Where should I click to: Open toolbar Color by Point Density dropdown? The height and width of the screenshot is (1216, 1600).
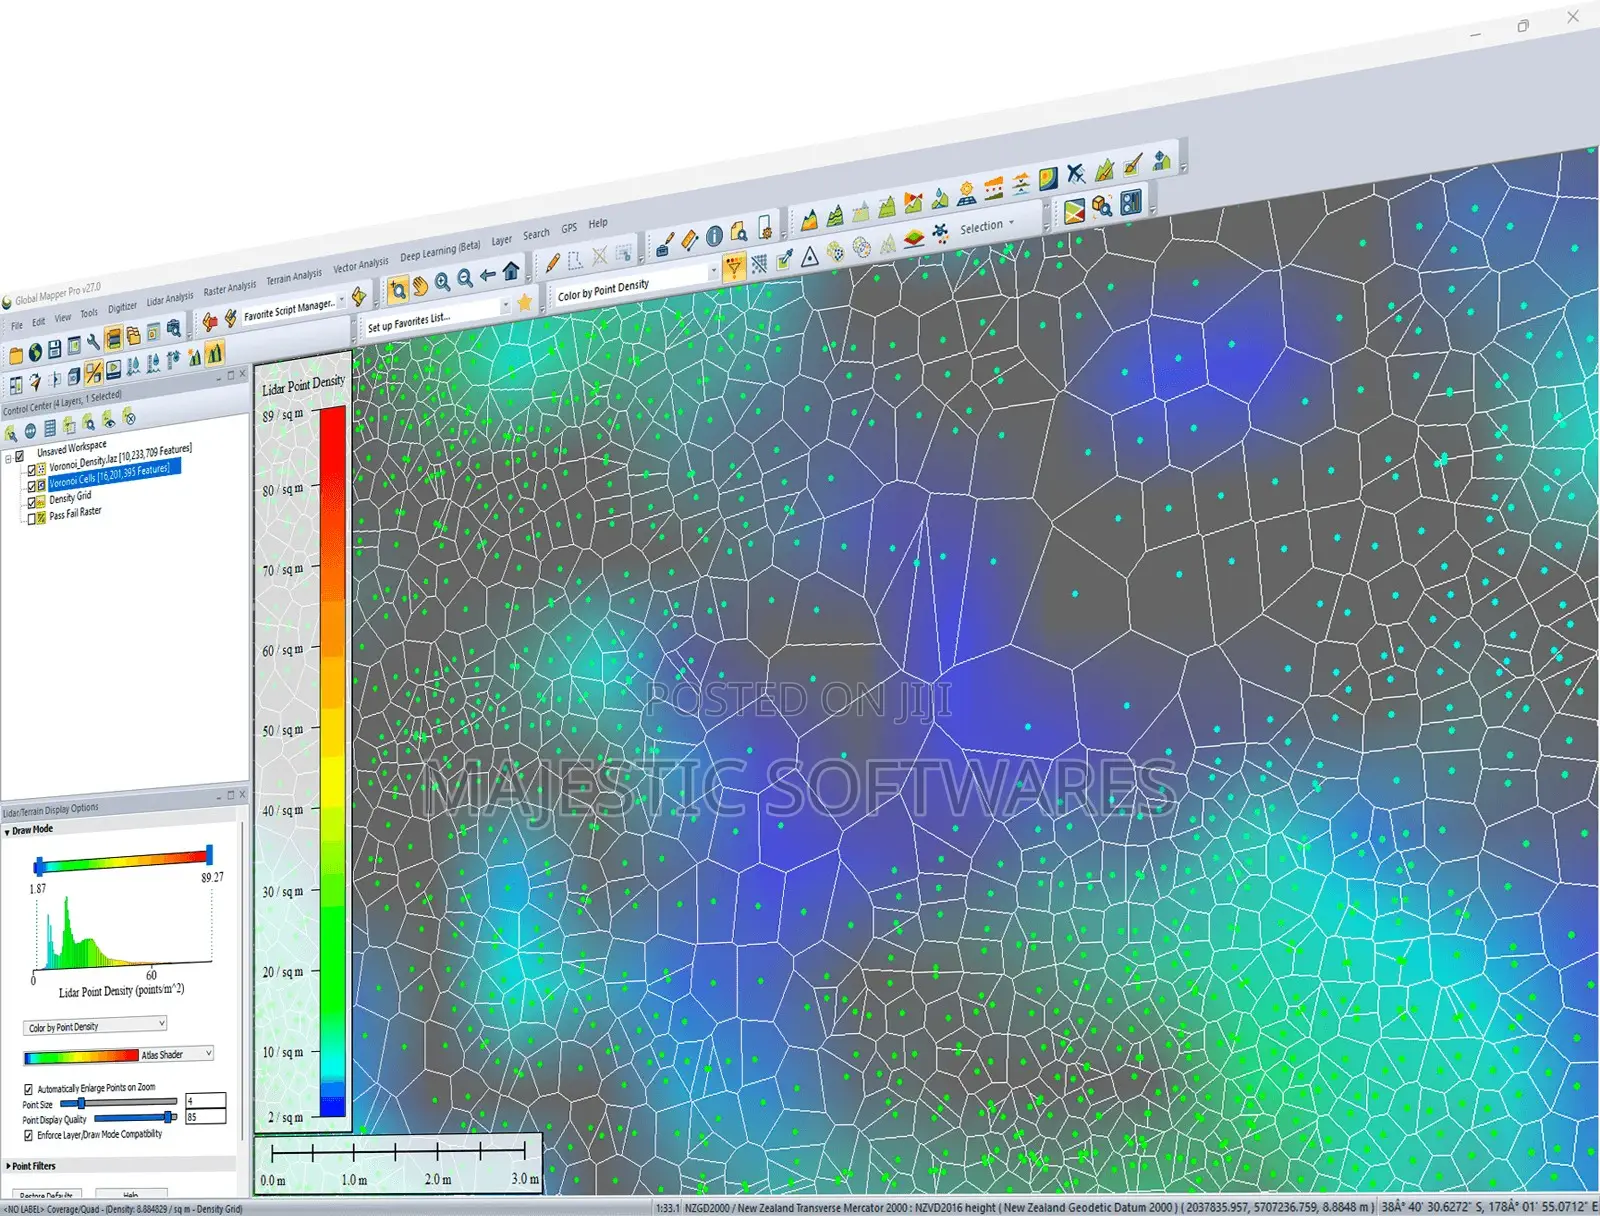click(714, 270)
